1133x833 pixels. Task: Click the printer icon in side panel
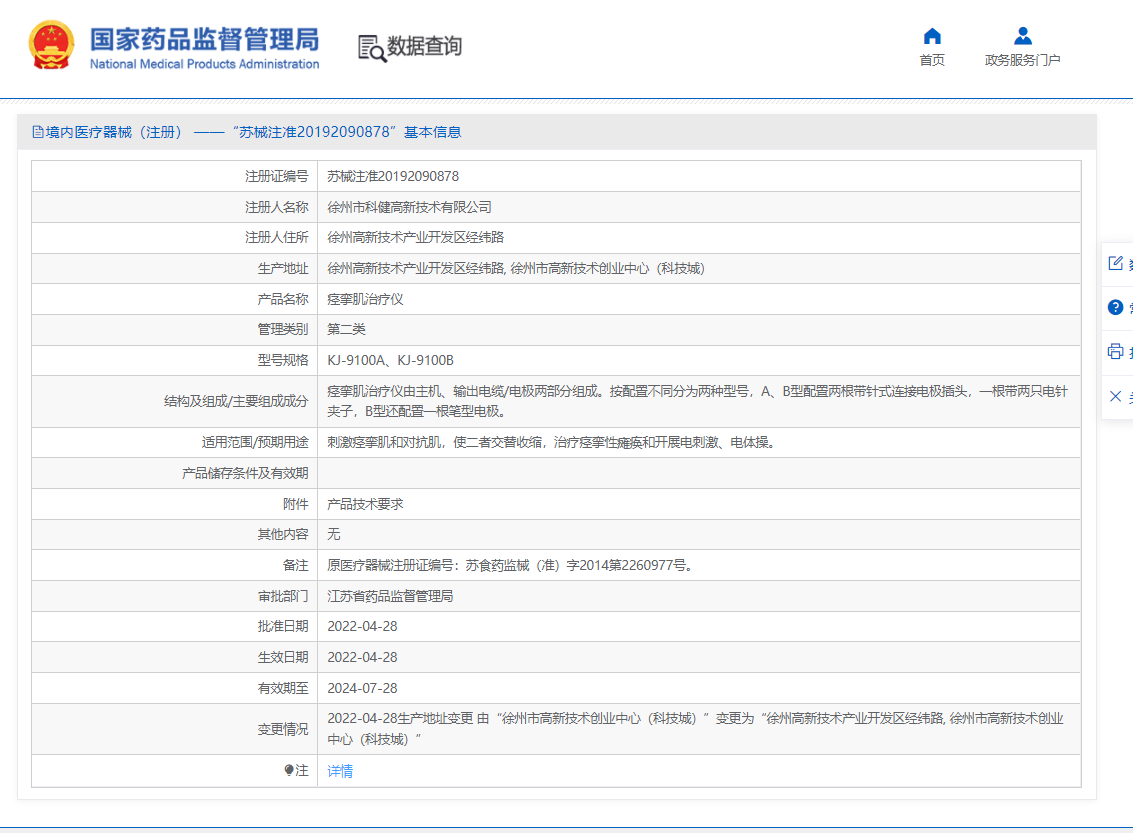(1116, 351)
